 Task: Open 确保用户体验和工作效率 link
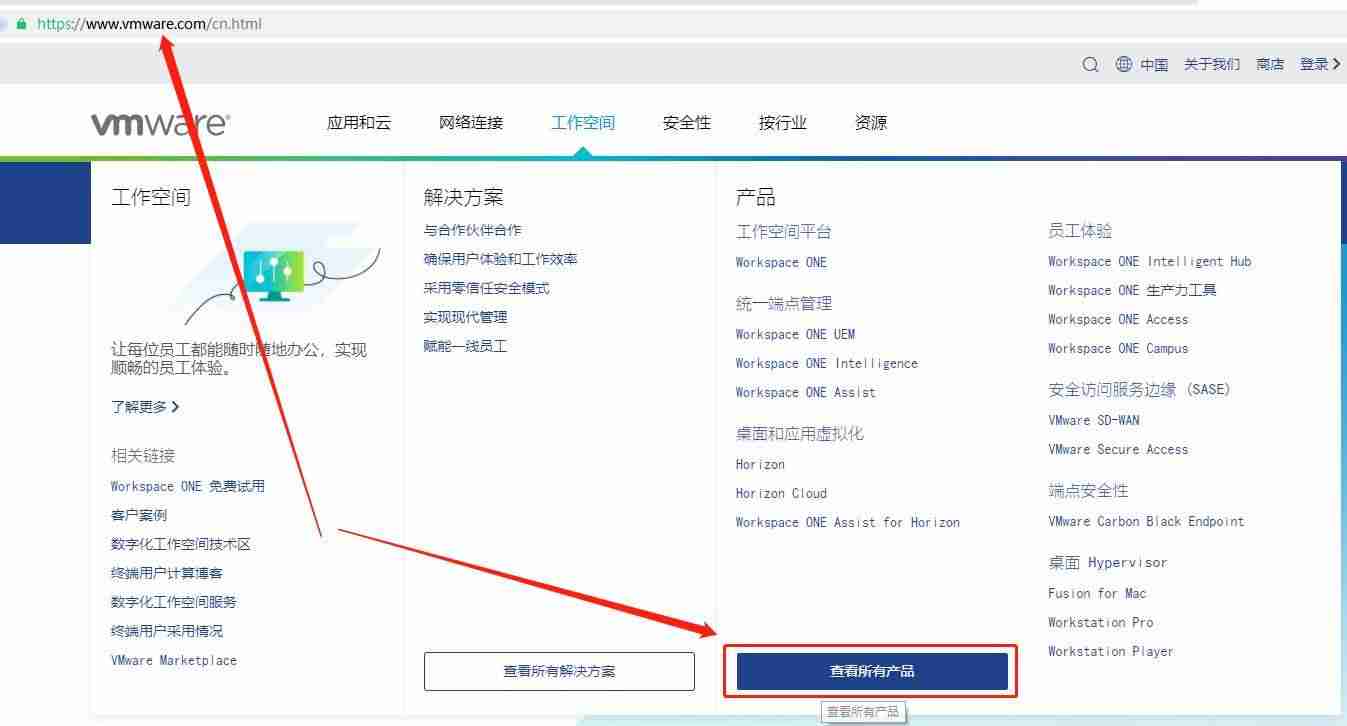click(500, 259)
